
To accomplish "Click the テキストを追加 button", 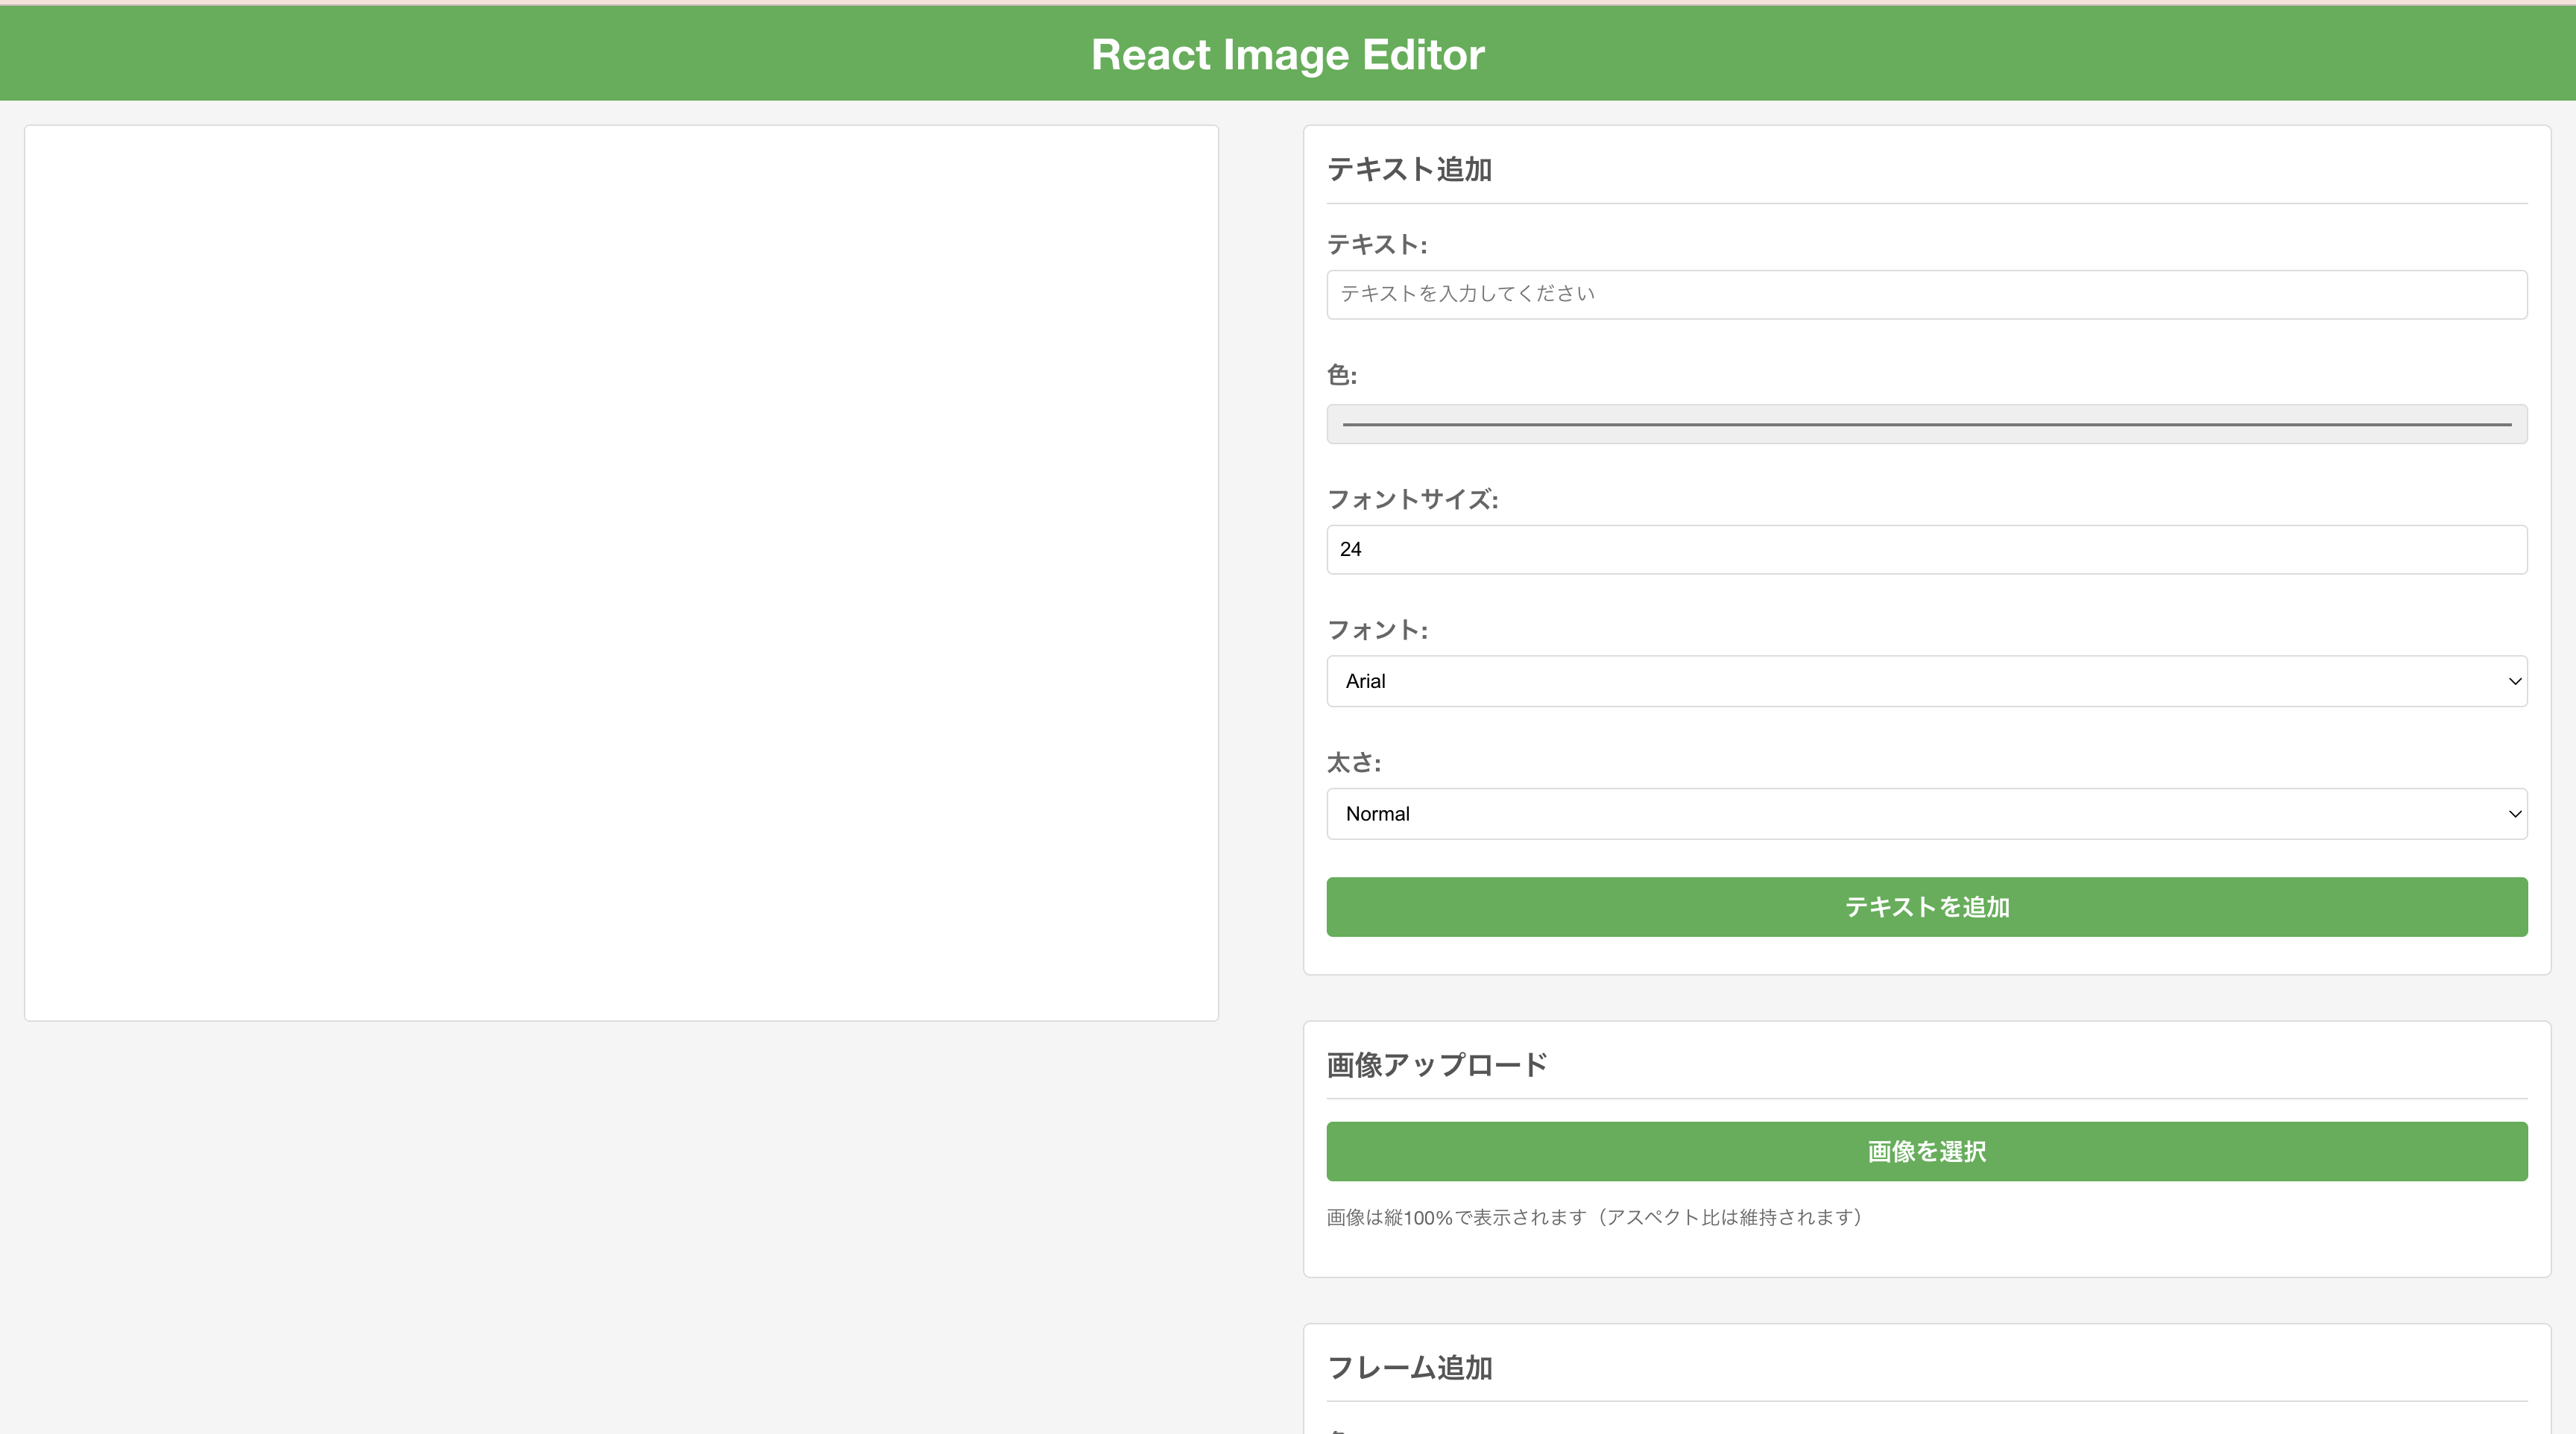I will (x=1927, y=907).
